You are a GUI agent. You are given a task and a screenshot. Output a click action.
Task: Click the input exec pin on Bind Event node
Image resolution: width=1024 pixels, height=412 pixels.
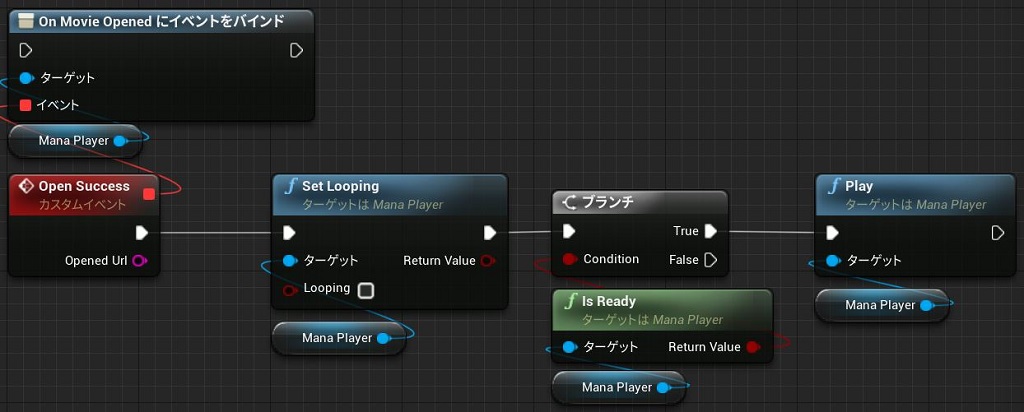point(25,50)
